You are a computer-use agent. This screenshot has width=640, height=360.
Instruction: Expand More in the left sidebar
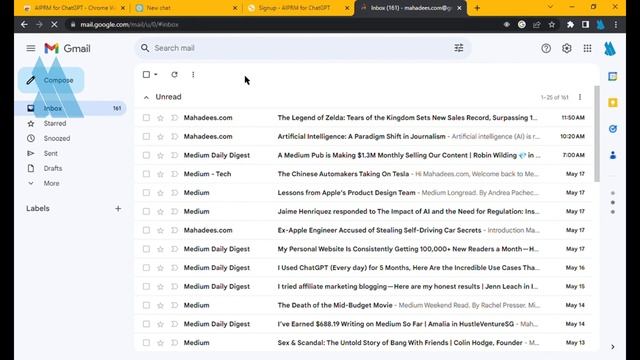pos(51,183)
